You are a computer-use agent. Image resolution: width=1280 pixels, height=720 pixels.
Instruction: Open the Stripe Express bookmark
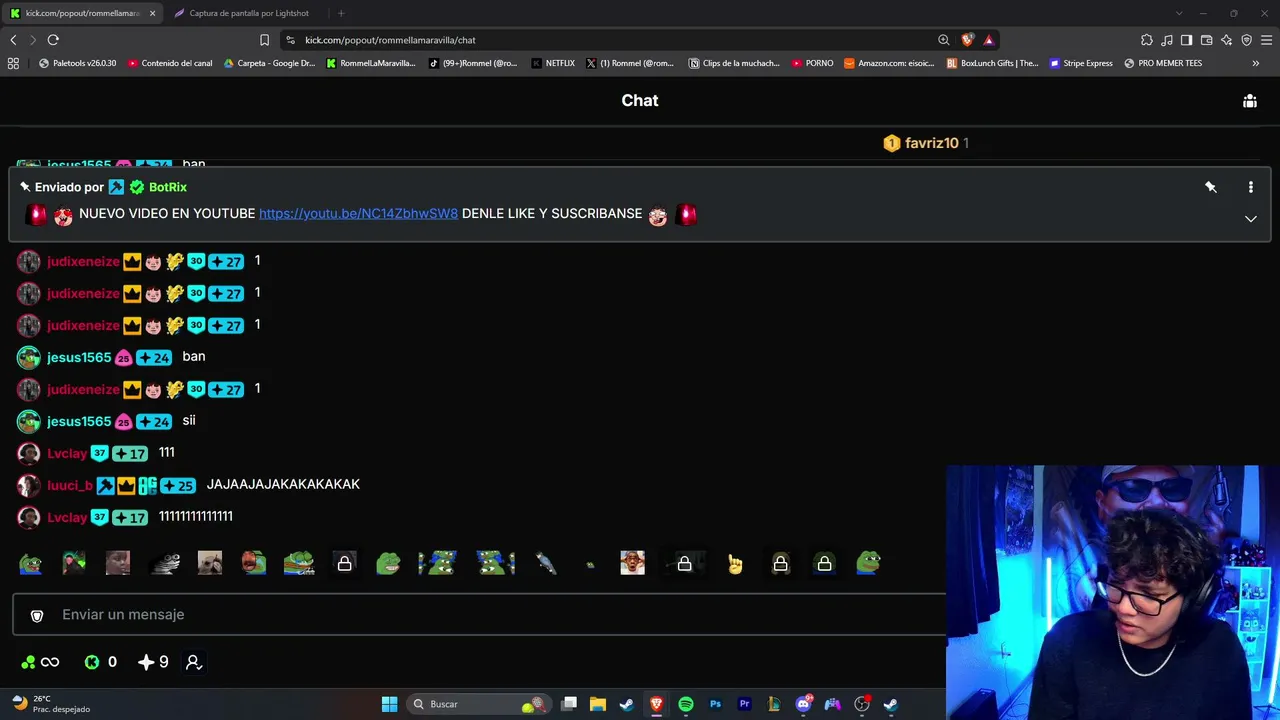1081,63
